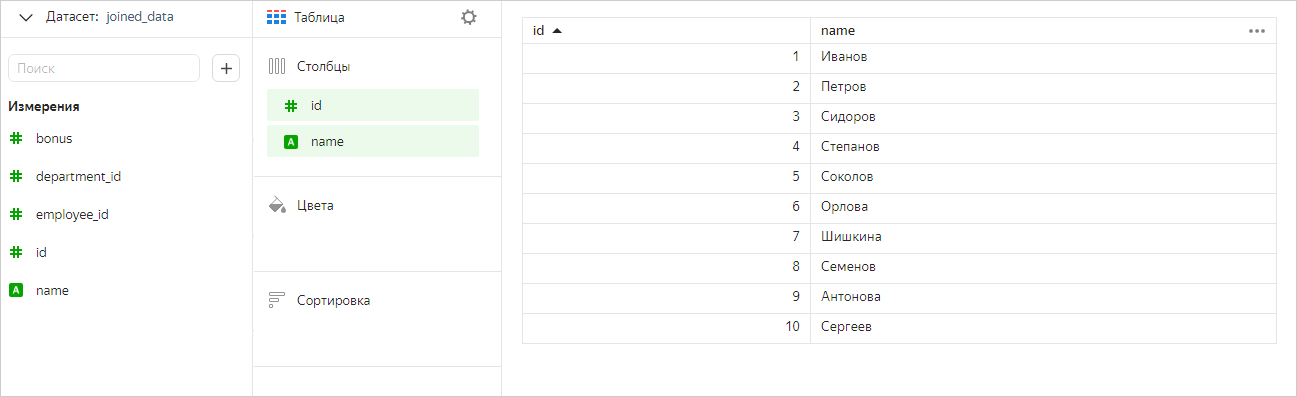Click the Столбцы columns section icon
The image size is (1297, 397).
pyautogui.click(x=277, y=66)
